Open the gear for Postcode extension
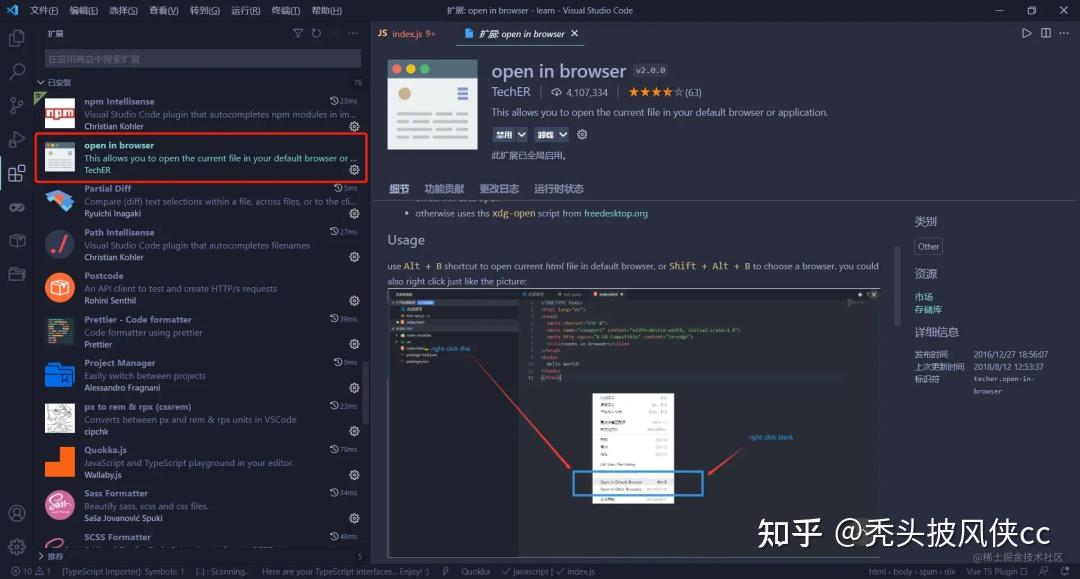This screenshot has height=579, width=1080. click(354, 301)
